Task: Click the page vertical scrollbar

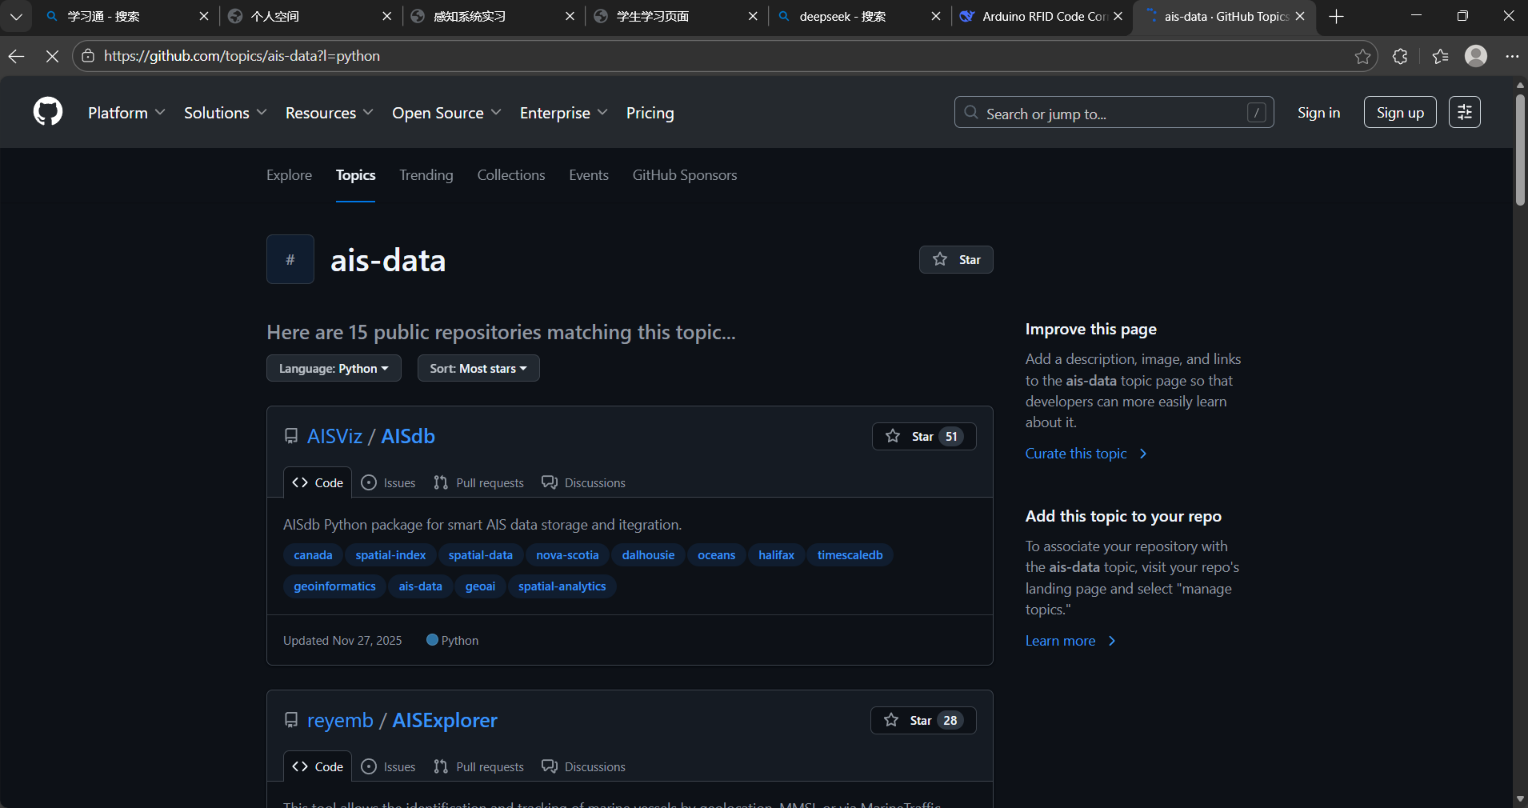Action: point(1520,150)
